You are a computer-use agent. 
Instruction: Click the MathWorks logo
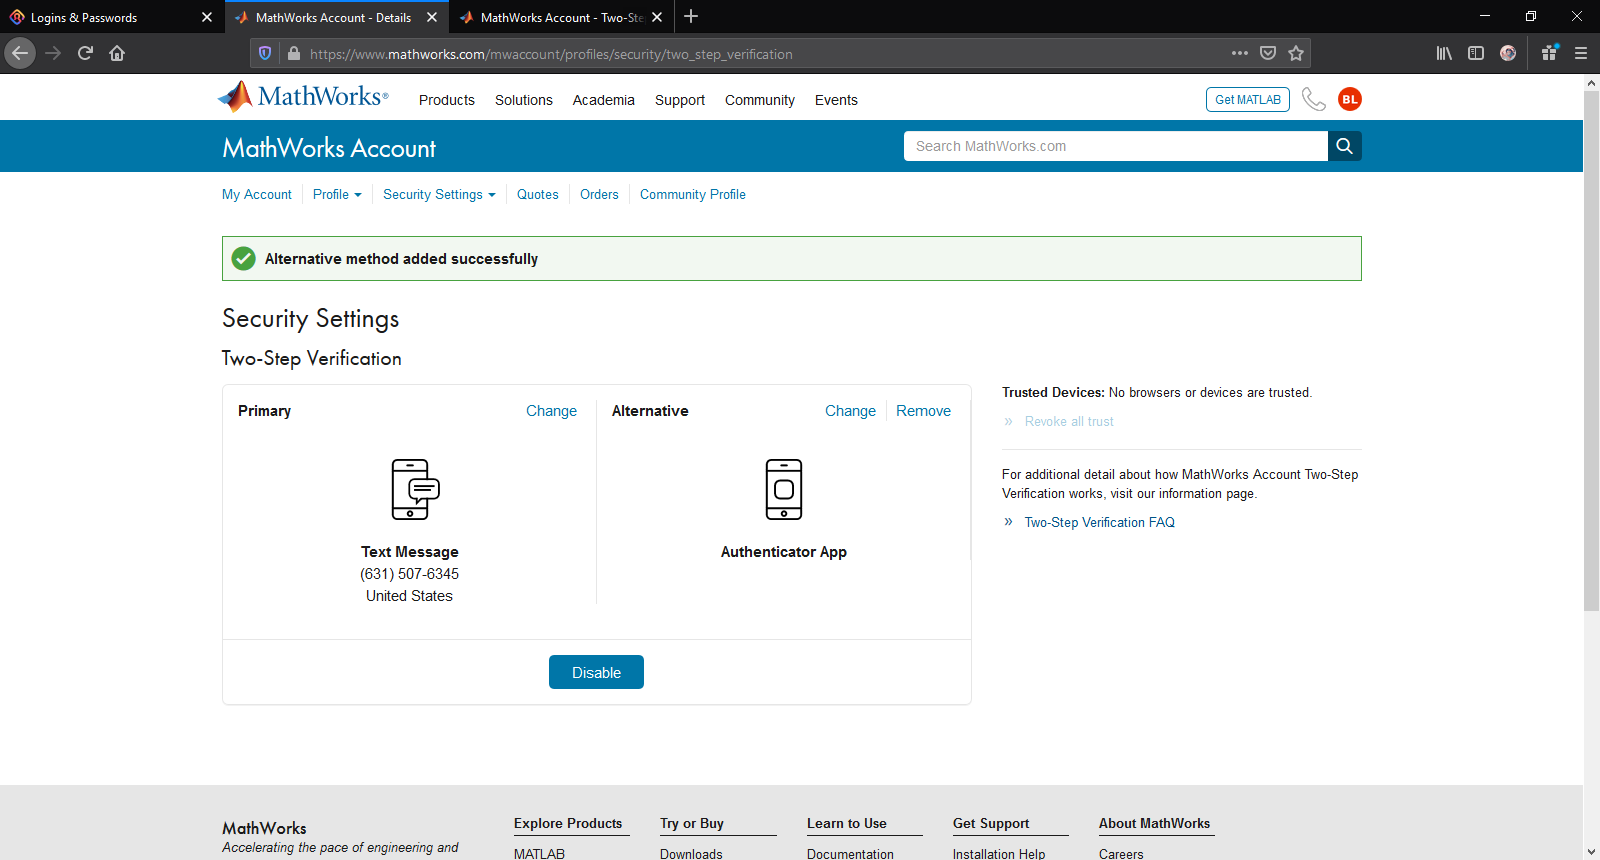[303, 96]
